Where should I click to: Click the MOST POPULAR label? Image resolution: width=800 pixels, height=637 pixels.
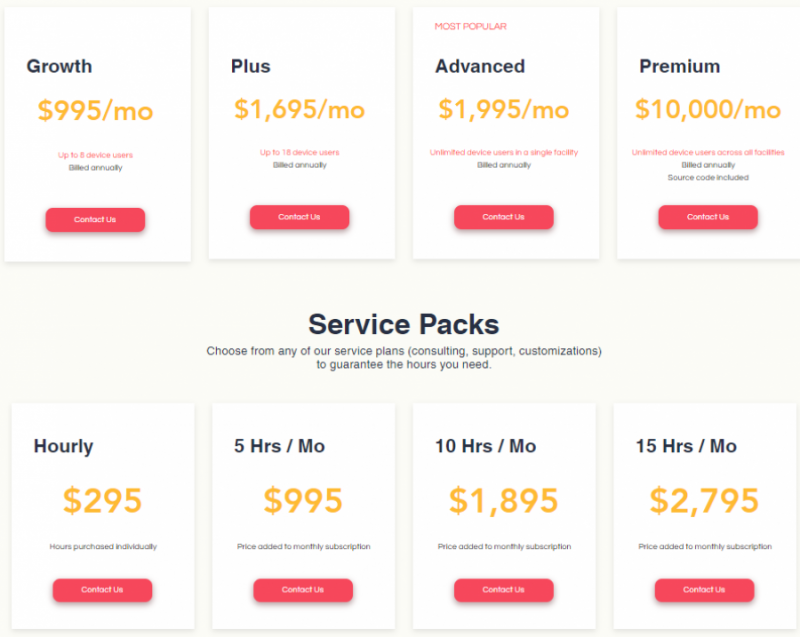(470, 27)
